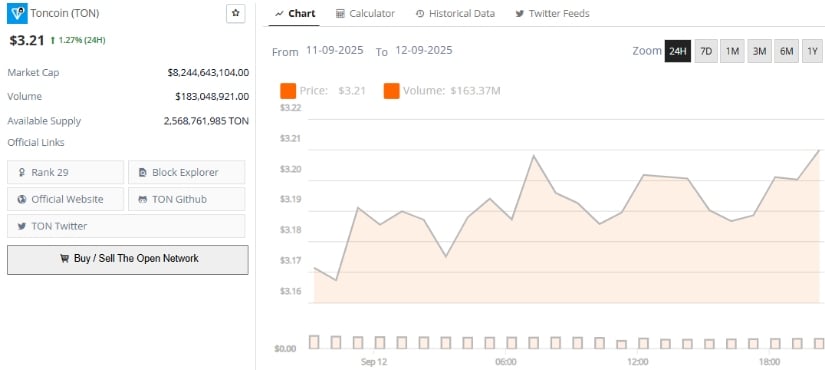Click the Toncoin logo icon

17,13
